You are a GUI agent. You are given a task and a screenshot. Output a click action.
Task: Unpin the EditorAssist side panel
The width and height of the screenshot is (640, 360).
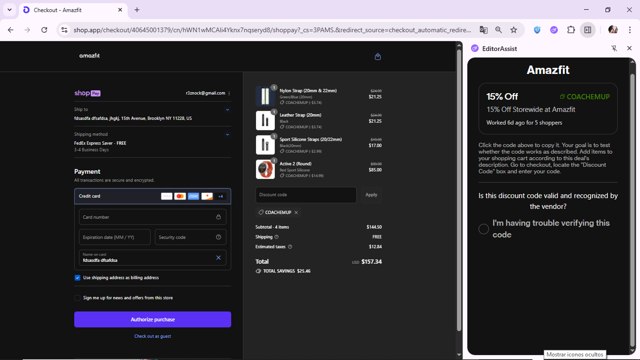point(614,48)
